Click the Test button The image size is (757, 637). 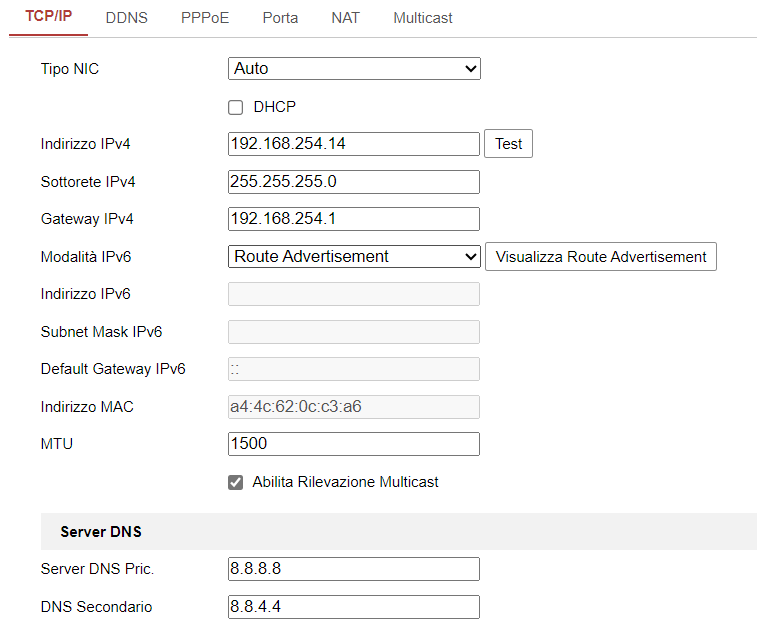508,144
